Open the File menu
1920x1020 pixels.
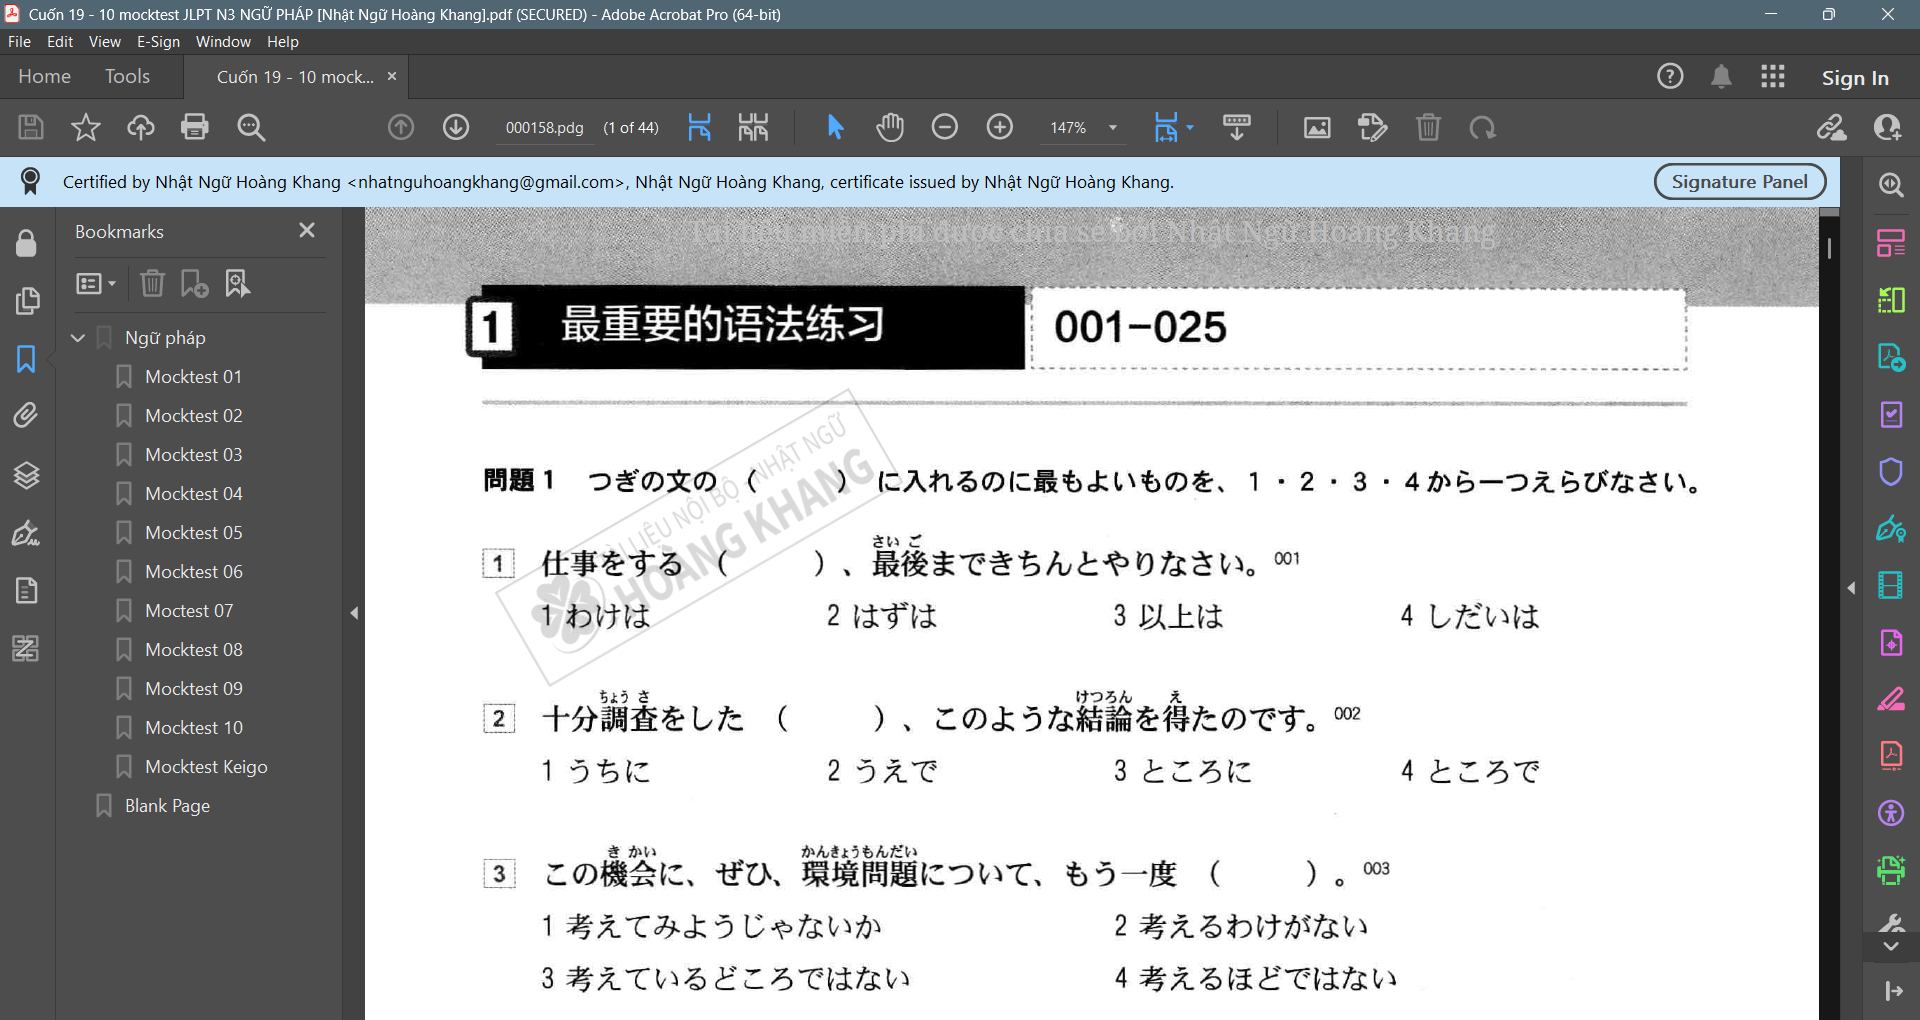[x=19, y=42]
